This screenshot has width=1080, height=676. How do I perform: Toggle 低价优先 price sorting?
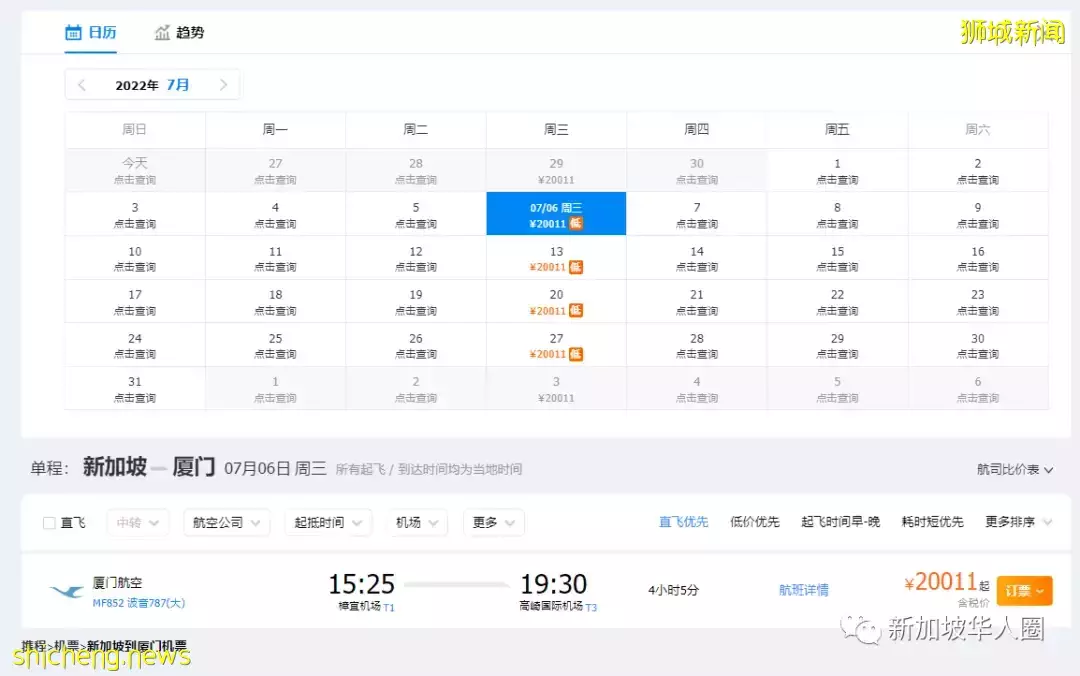point(755,522)
